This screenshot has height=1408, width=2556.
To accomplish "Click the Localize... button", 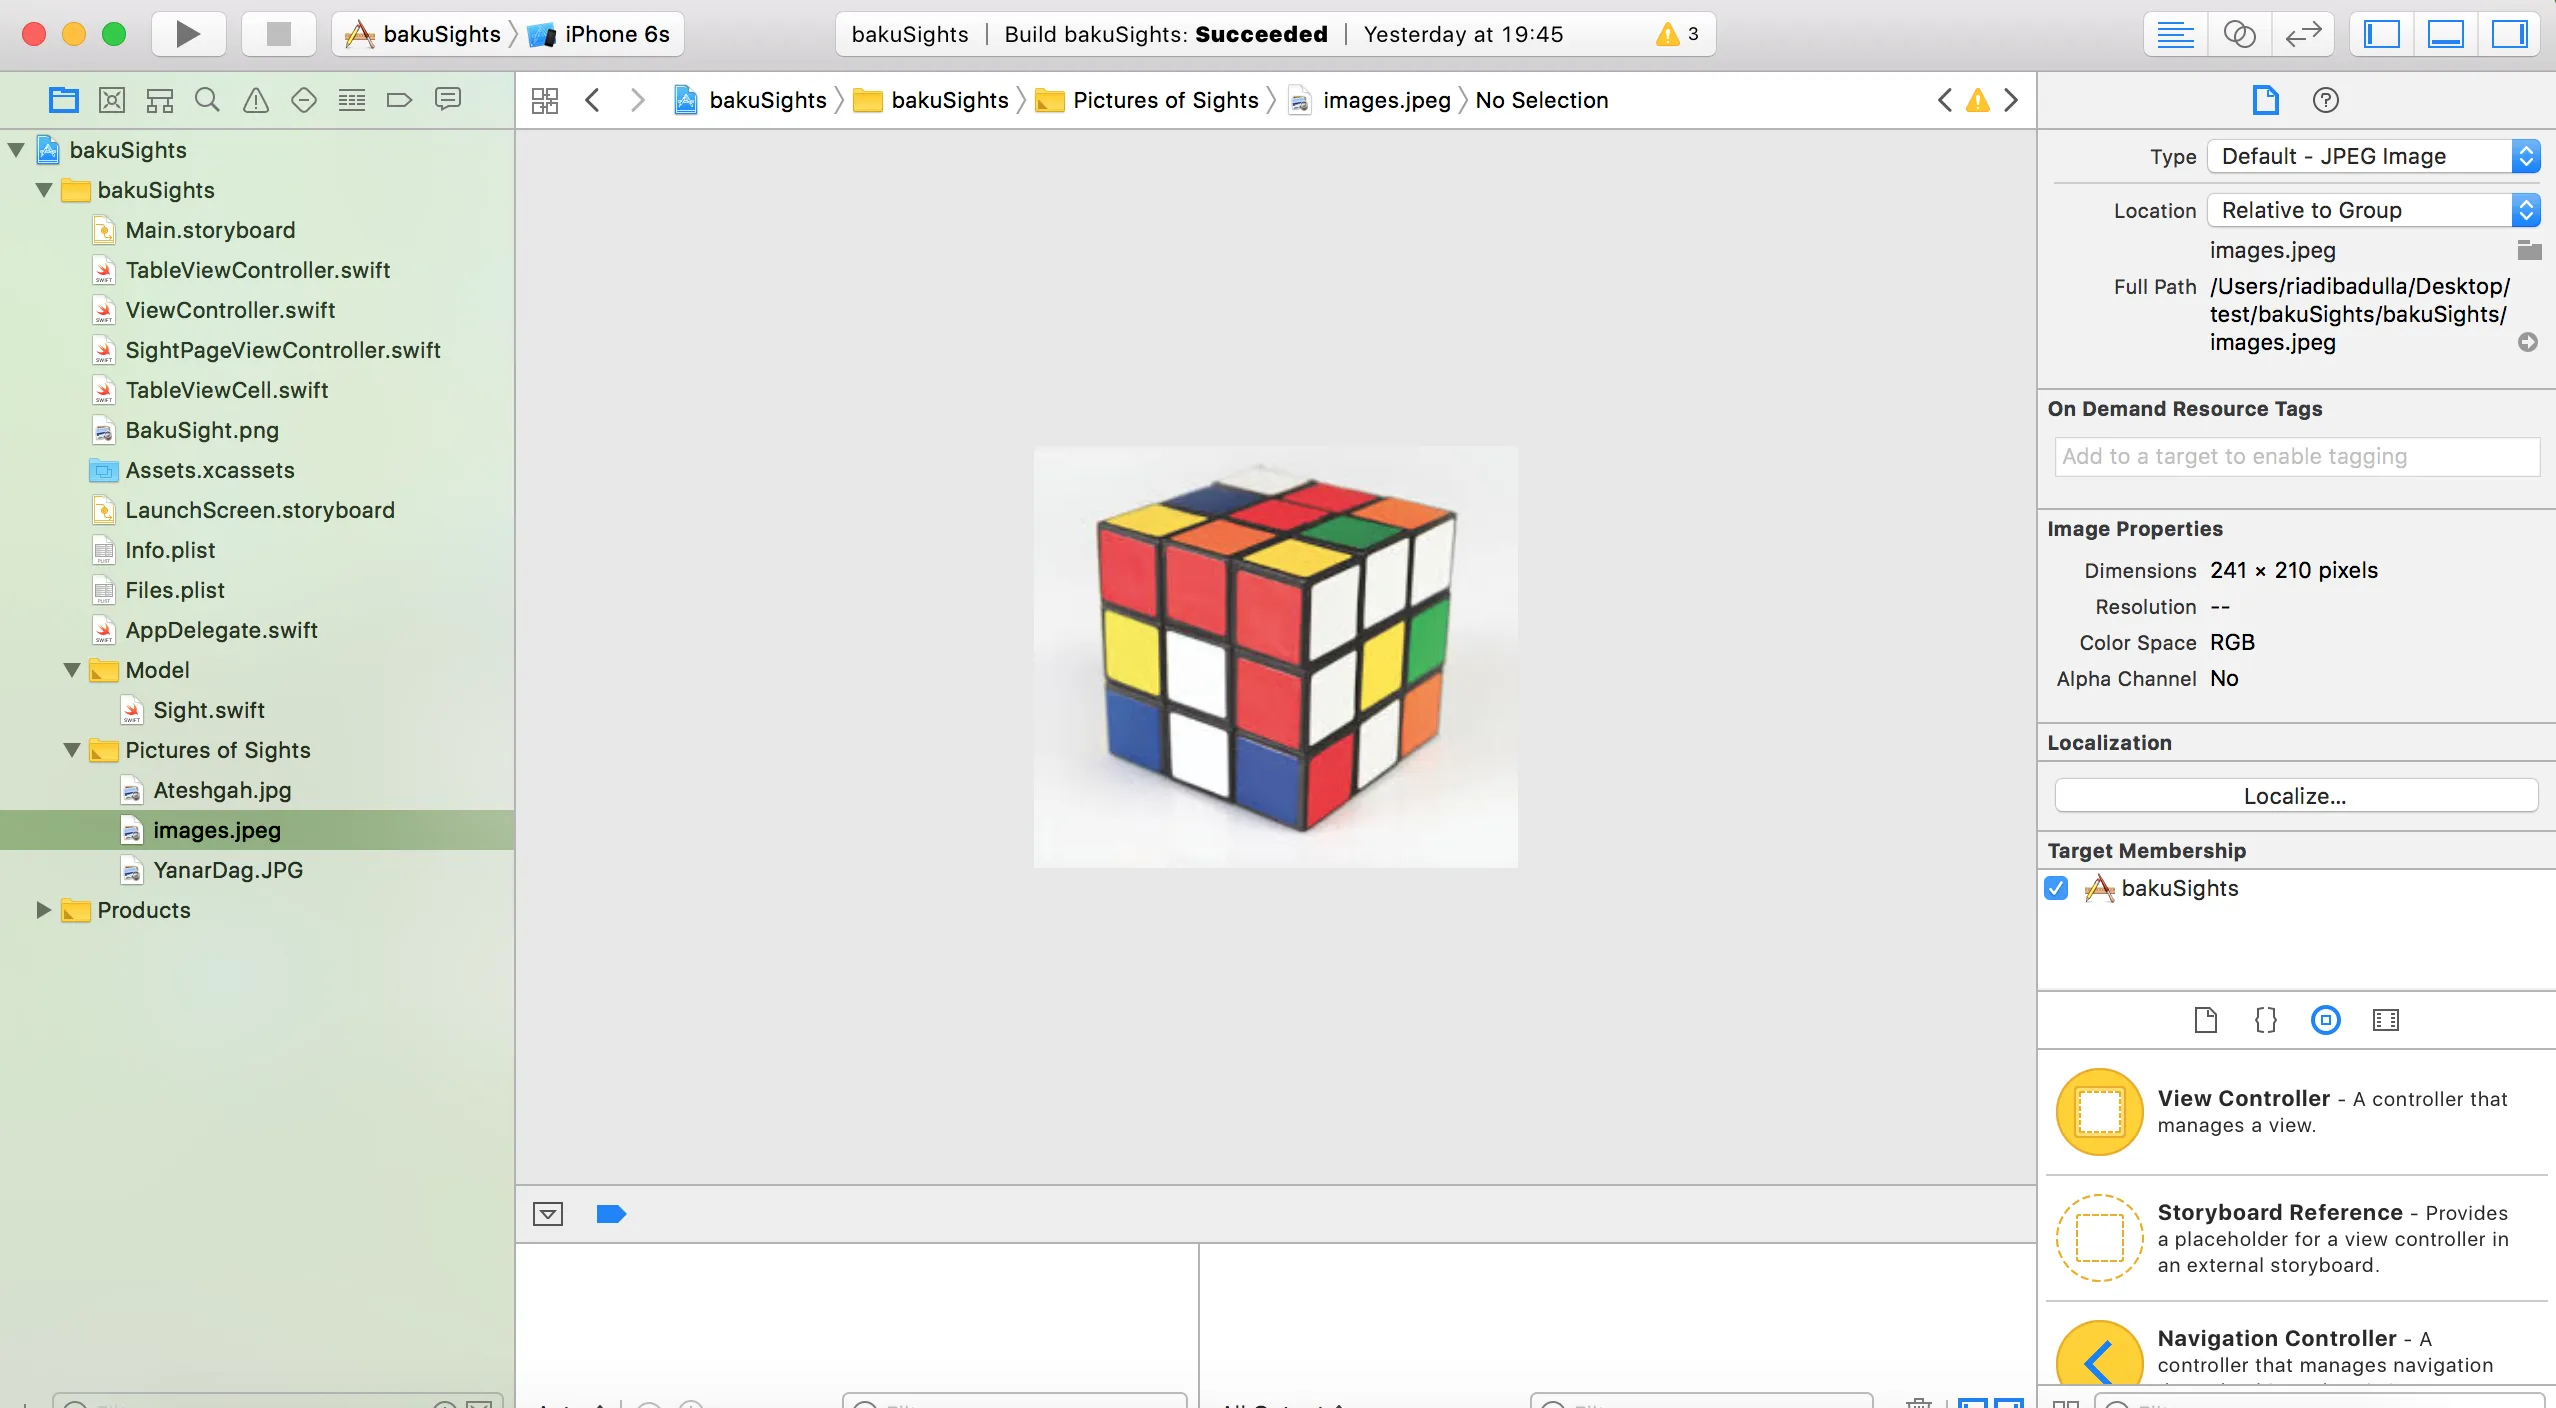I will click(x=2295, y=796).
